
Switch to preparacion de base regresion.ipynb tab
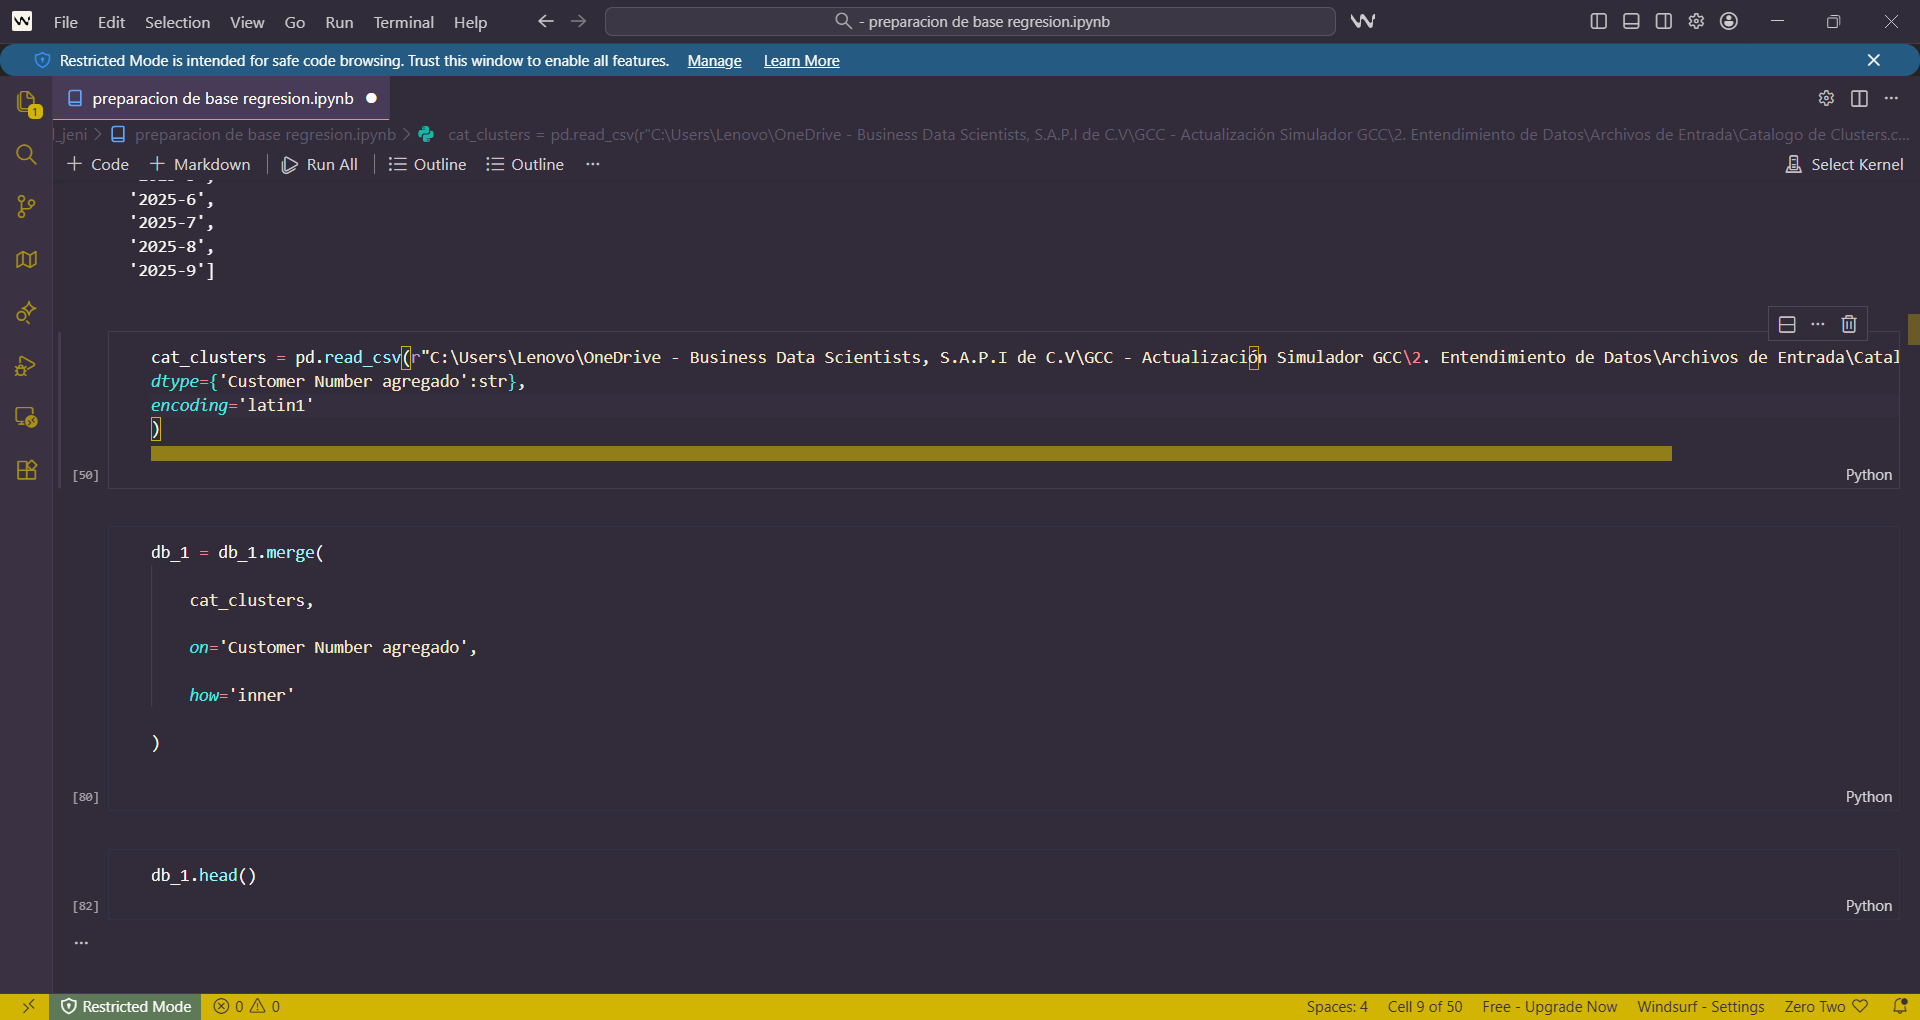click(x=222, y=98)
